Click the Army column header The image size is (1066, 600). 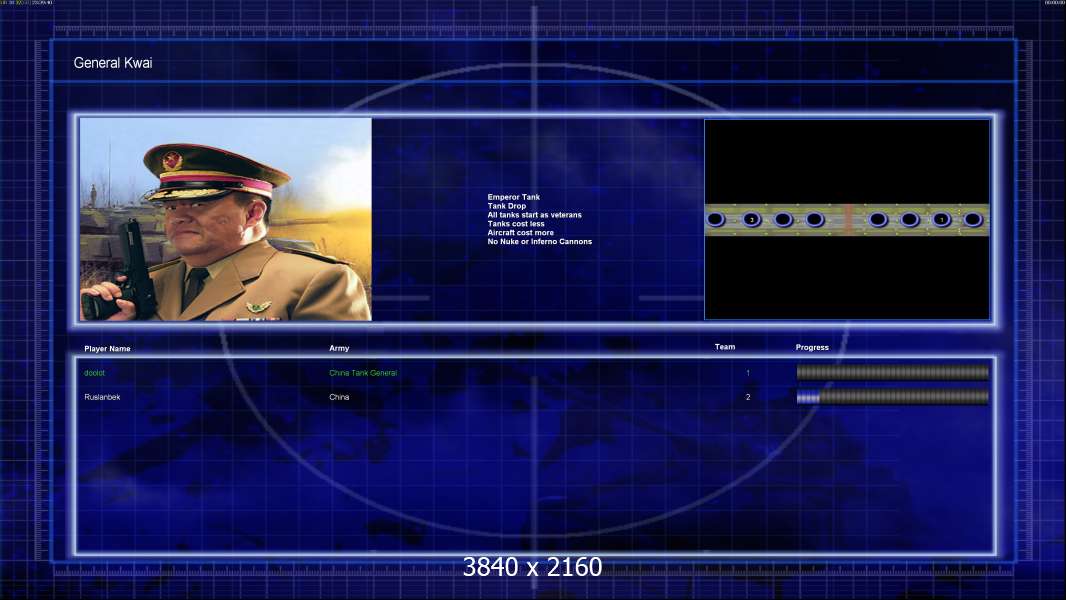[x=339, y=348]
